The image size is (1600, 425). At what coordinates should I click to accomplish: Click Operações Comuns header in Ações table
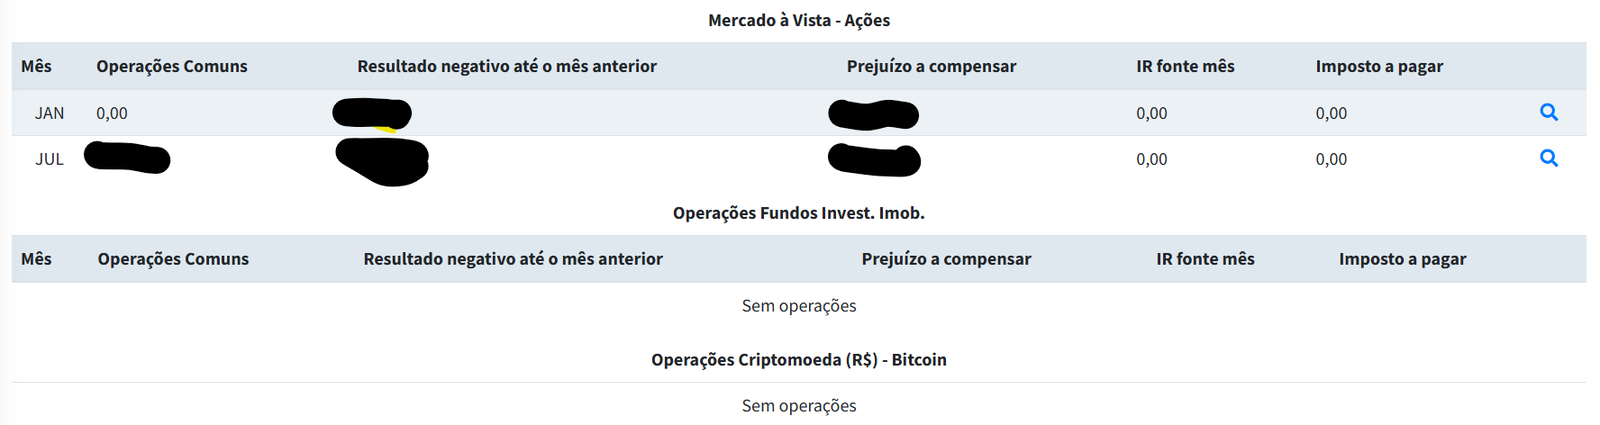click(x=172, y=66)
